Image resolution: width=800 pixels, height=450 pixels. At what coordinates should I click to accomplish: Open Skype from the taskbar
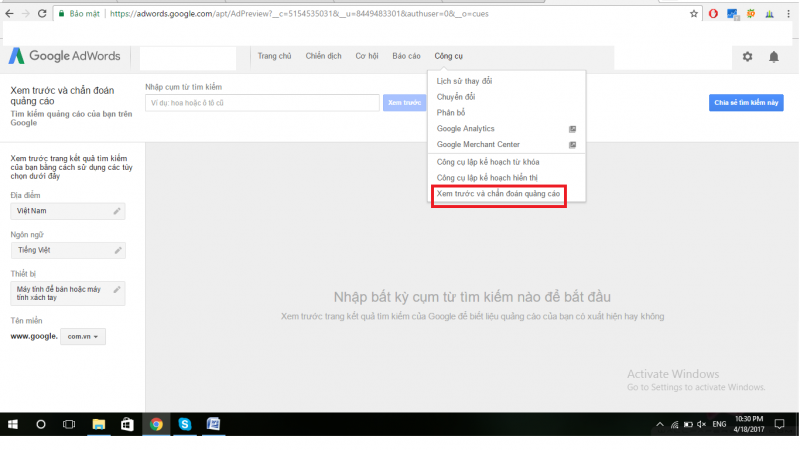185,424
